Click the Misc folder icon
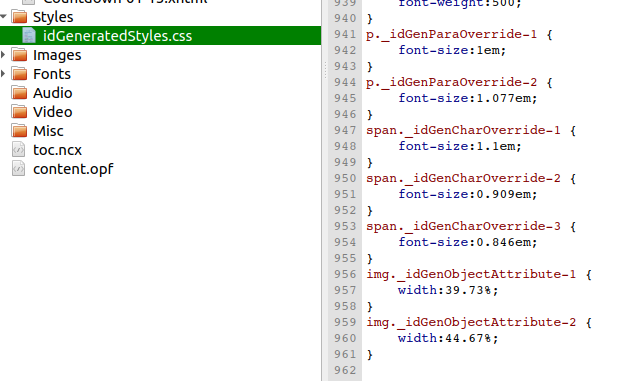The width and height of the screenshot is (625, 381). (x=20, y=131)
